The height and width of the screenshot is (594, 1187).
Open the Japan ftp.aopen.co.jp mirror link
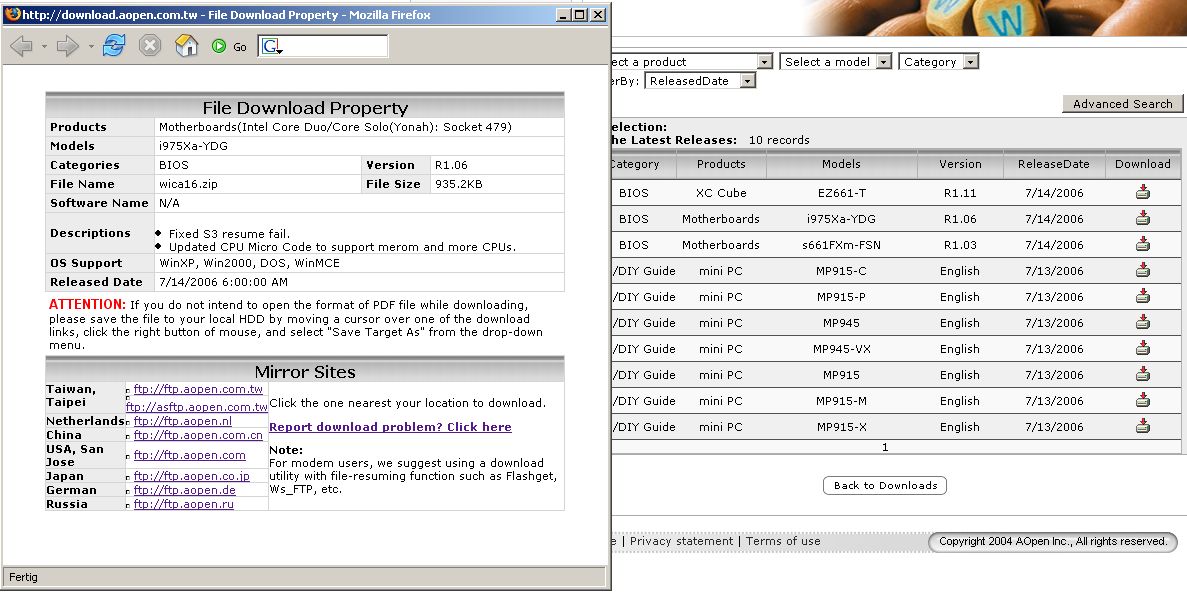(192, 476)
